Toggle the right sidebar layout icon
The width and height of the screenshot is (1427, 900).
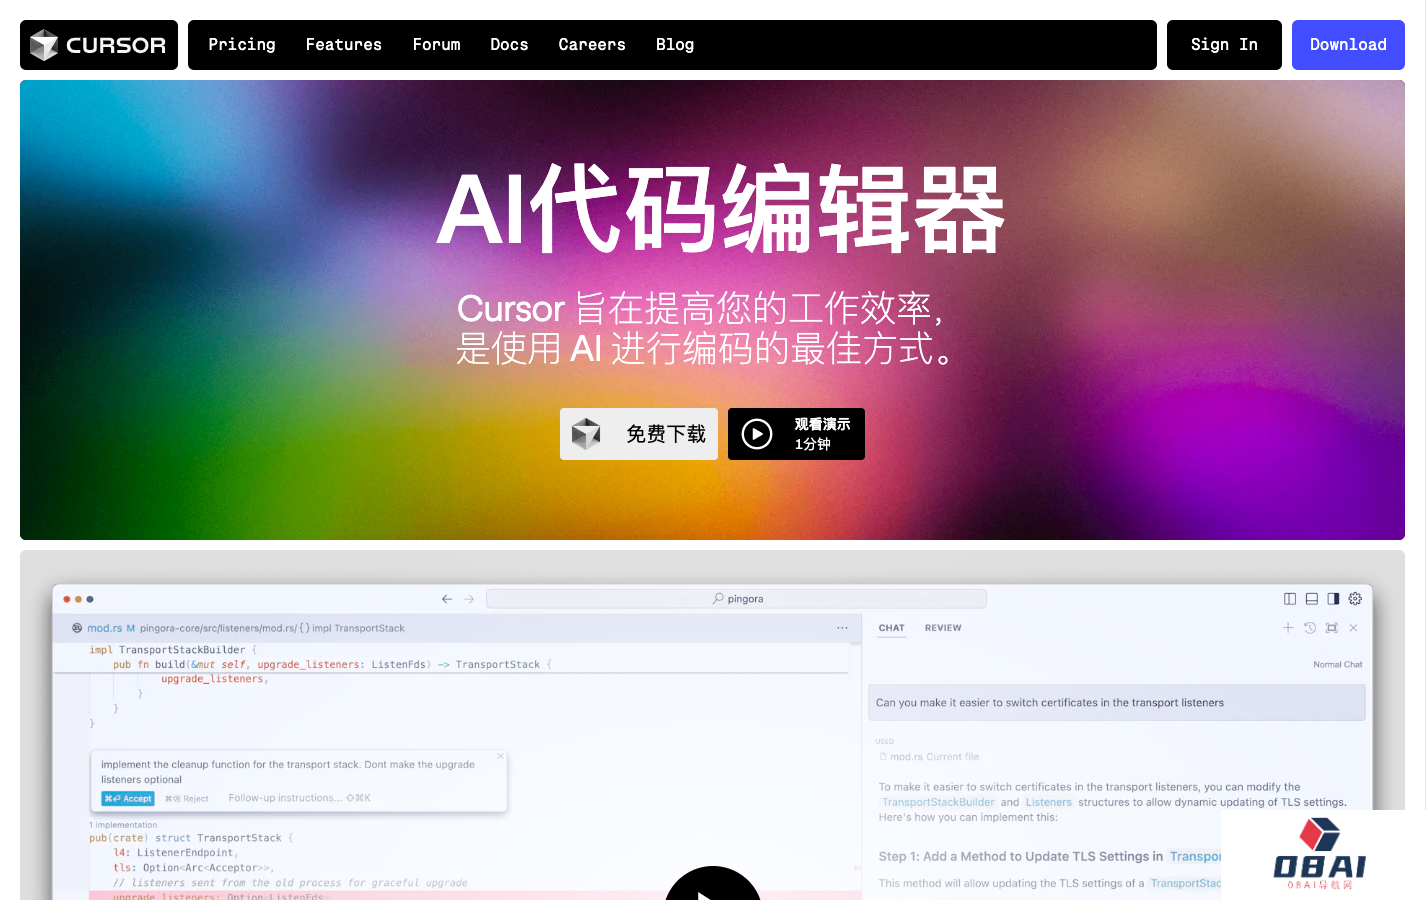point(1333,599)
